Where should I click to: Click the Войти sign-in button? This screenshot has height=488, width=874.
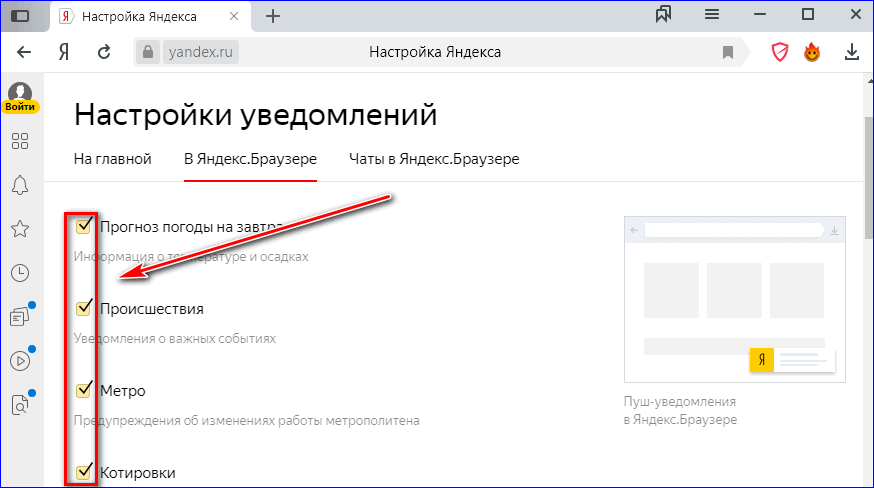pos(20,107)
